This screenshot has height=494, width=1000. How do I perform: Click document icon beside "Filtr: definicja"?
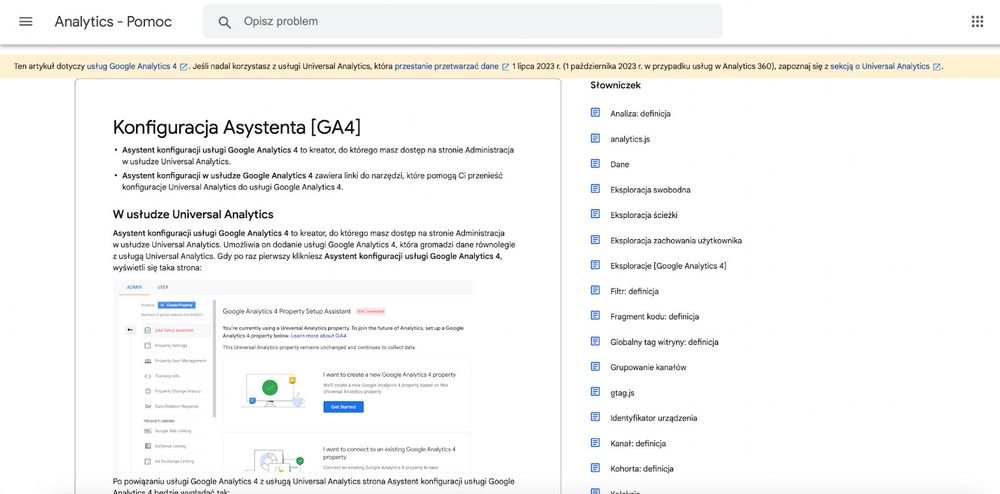(595, 290)
